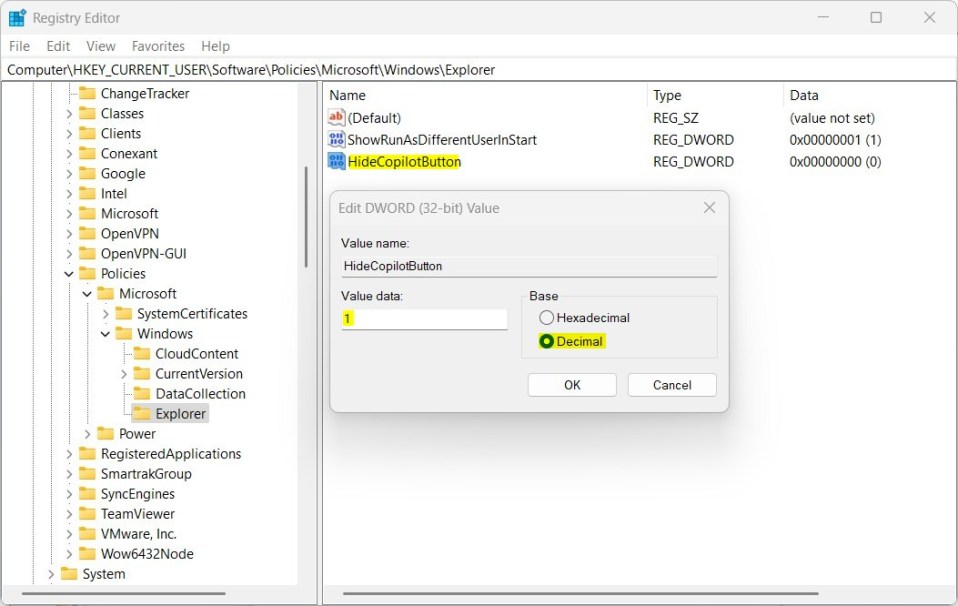Select the Hexadecimal base radio button
This screenshot has width=958, height=606.
pos(546,318)
